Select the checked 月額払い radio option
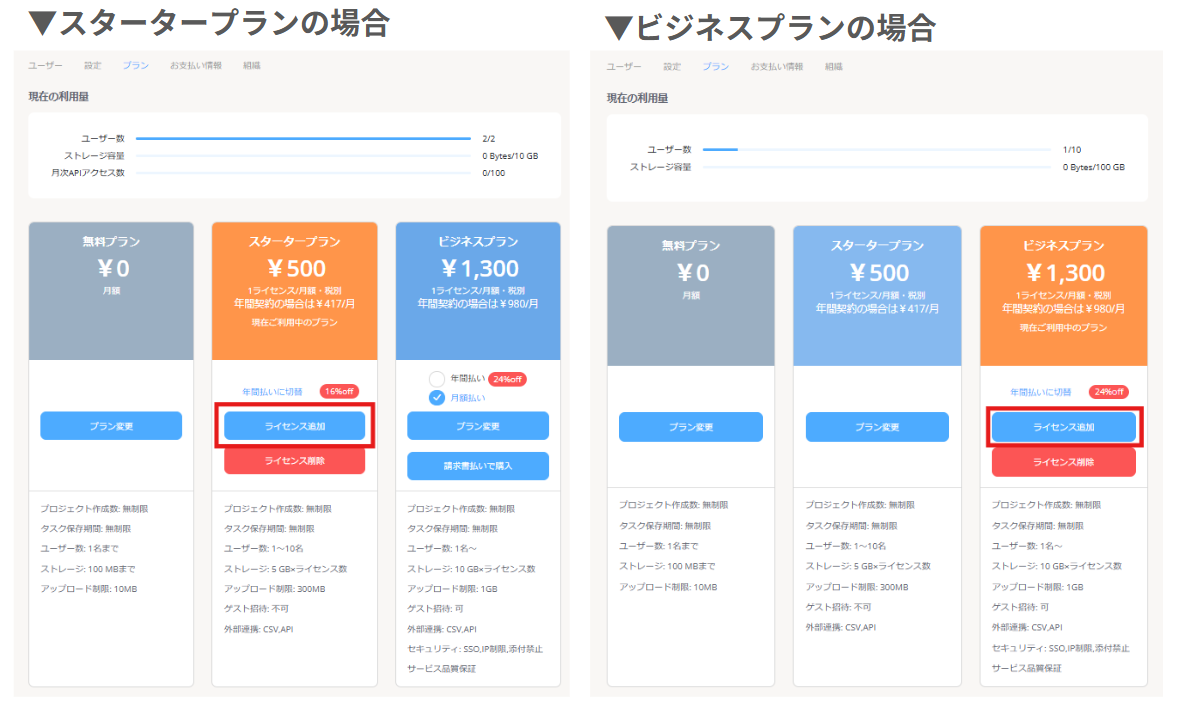 pyautogui.click(x=437, y=398)
